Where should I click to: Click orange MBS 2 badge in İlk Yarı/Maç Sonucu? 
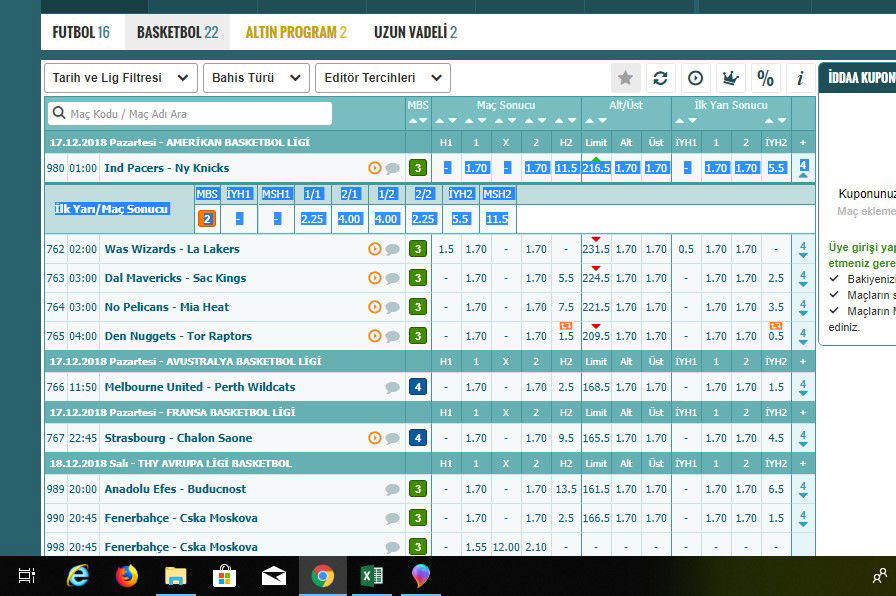[x=207, y=219]
